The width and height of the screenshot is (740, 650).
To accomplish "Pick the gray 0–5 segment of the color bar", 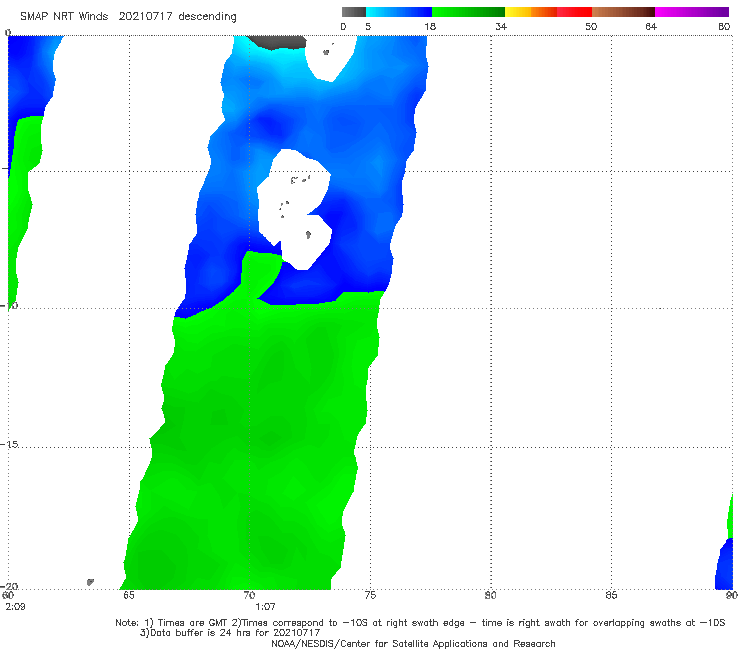I will [353, 12].
